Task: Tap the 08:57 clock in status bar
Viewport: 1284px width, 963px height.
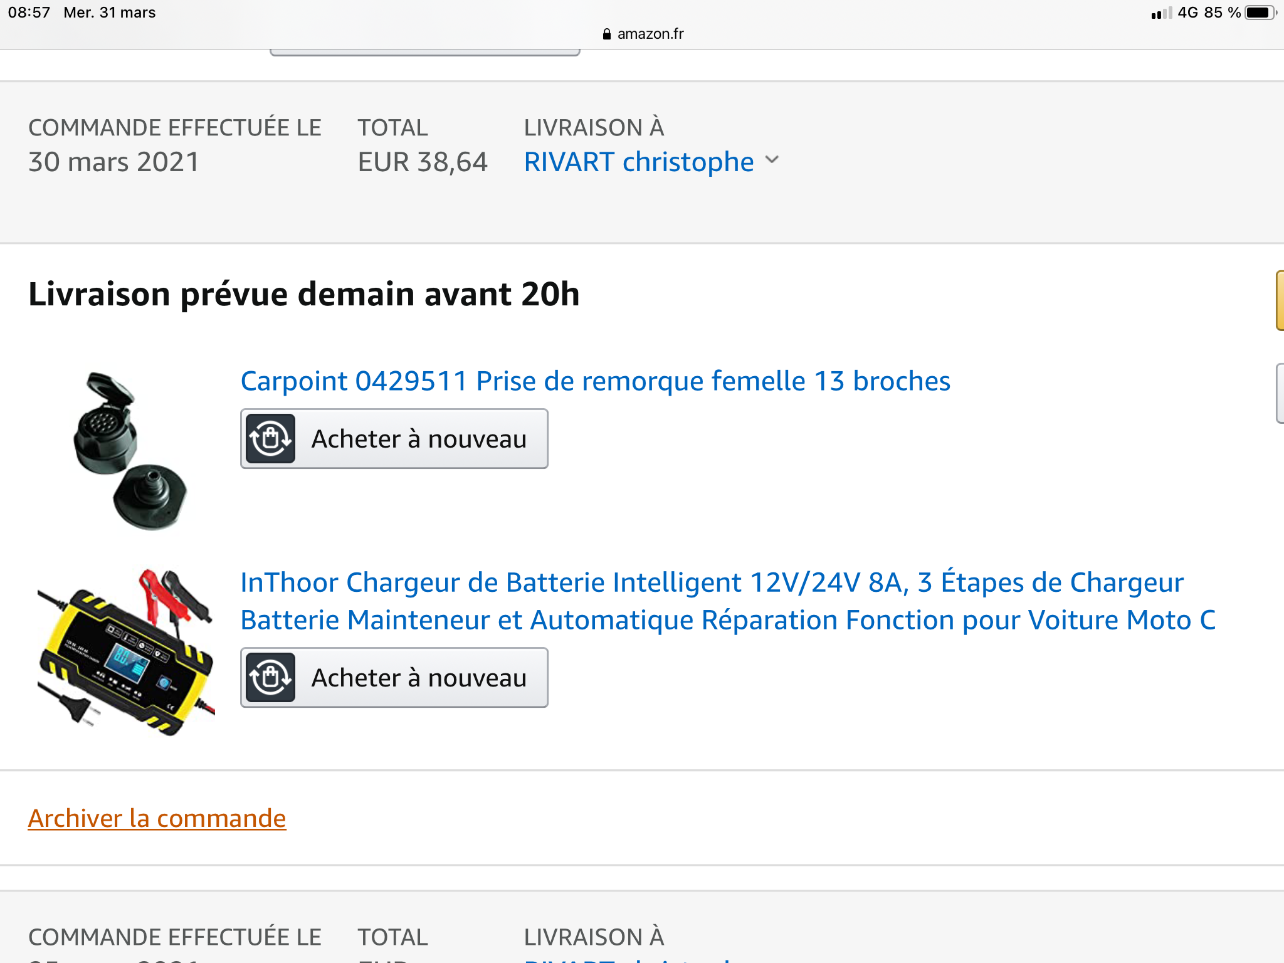Action: [29, 13]
